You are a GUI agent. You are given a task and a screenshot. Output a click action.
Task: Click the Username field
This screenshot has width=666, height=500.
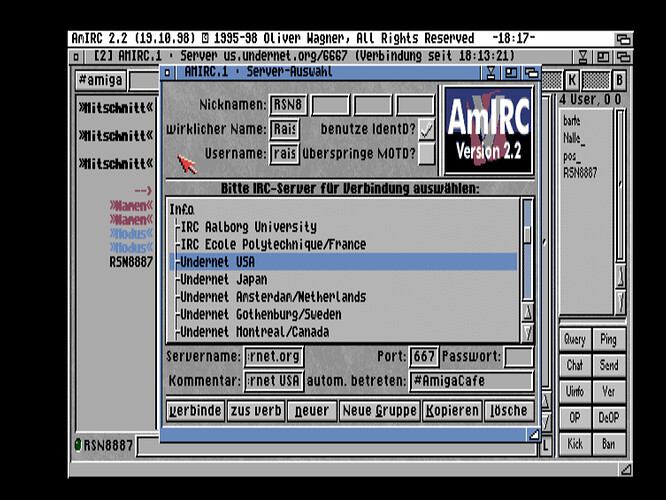click(x=285, y=154)
